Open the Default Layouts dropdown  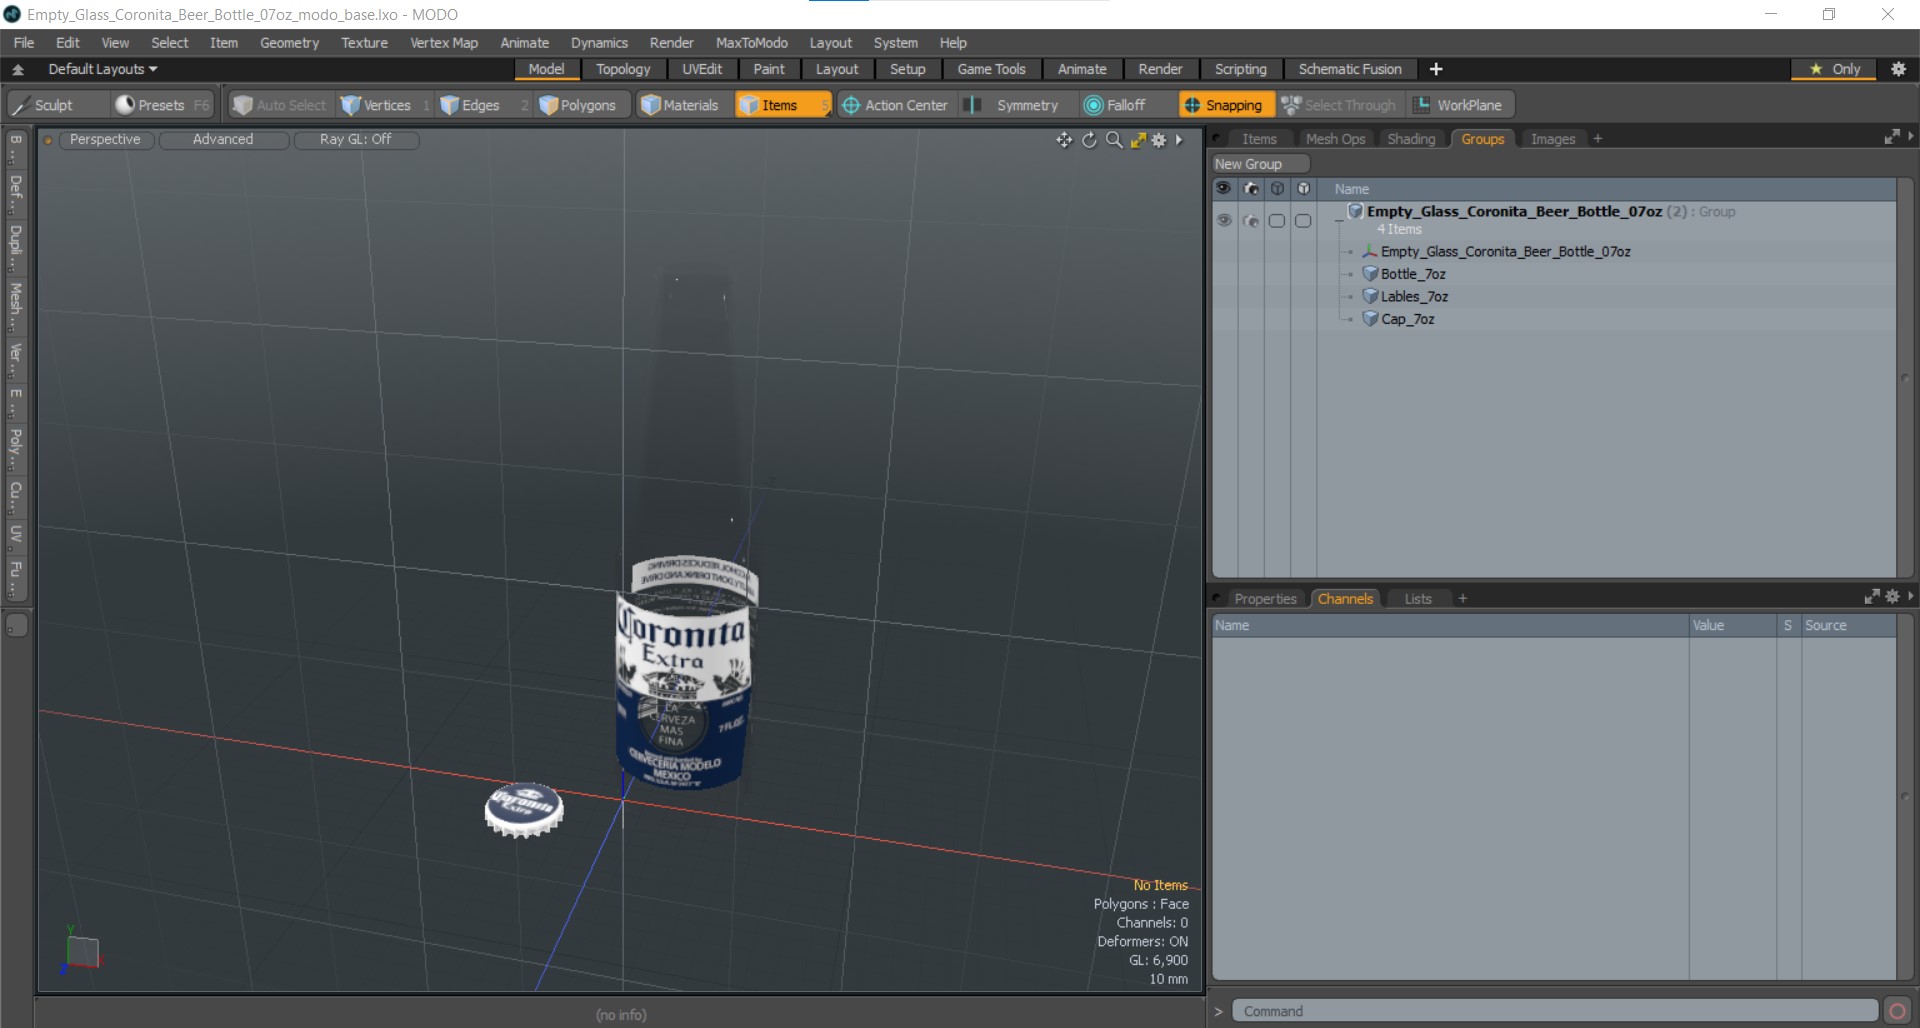(103, 69)
